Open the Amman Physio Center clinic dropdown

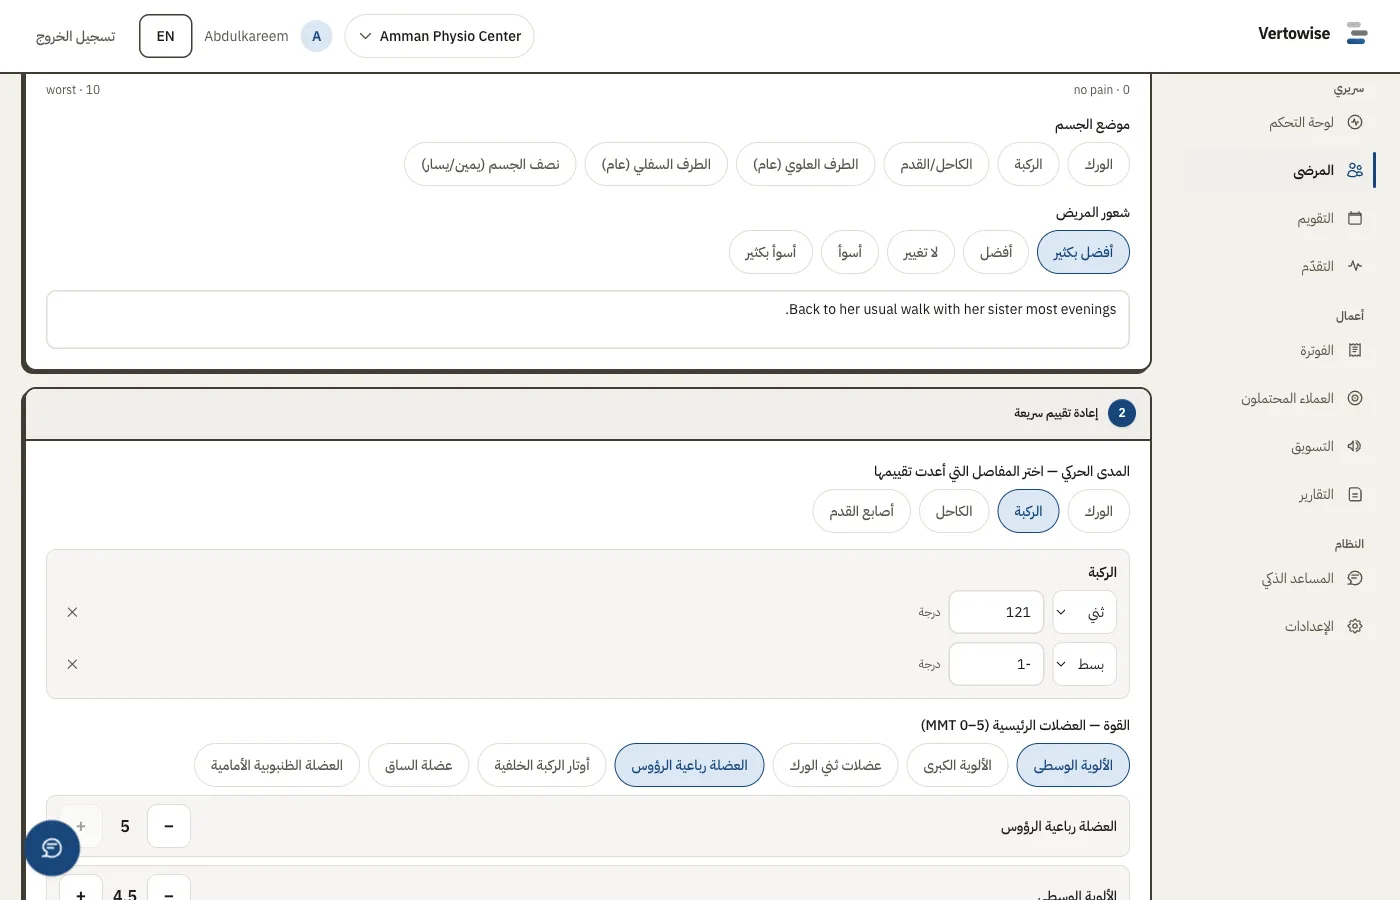click(440, 36)
